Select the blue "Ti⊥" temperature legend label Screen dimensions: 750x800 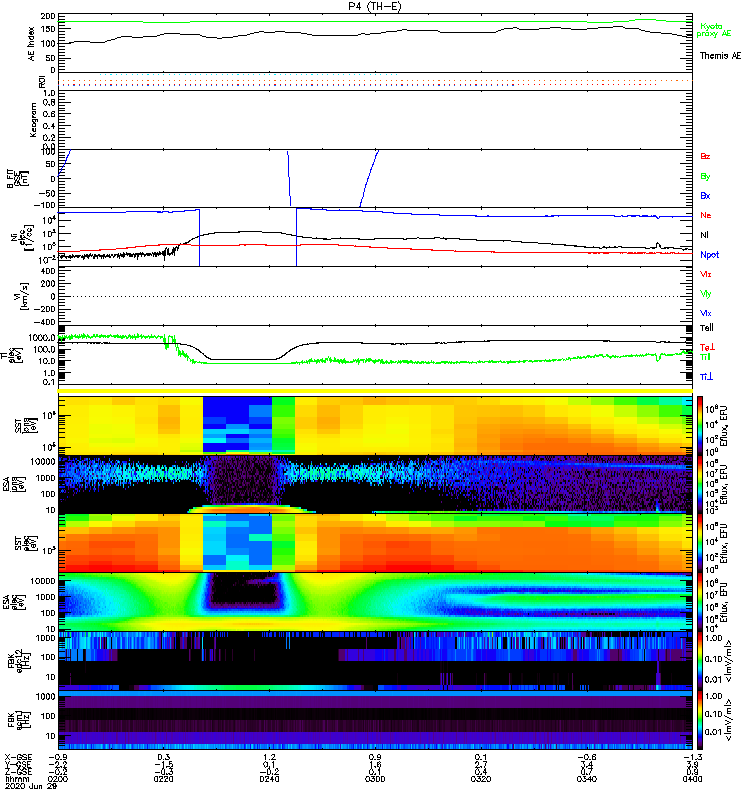[706, 377]
